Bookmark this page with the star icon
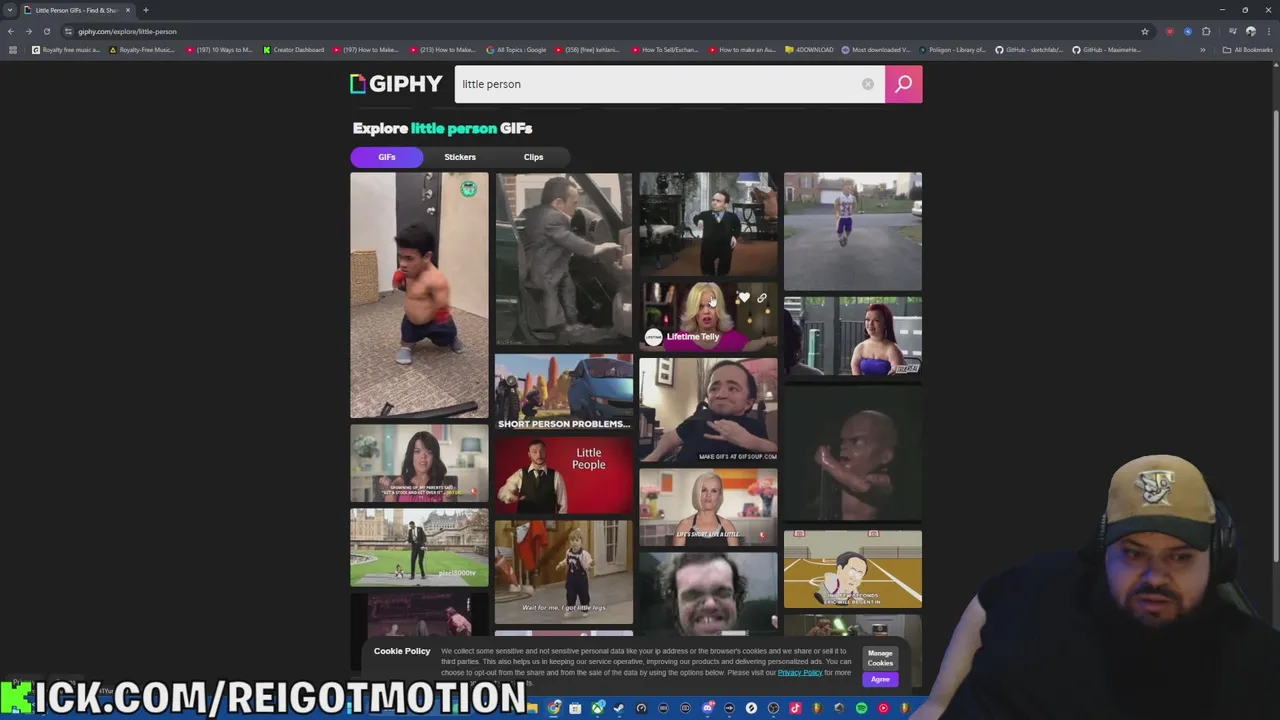1280x720 pixels. click(1145, 31)
